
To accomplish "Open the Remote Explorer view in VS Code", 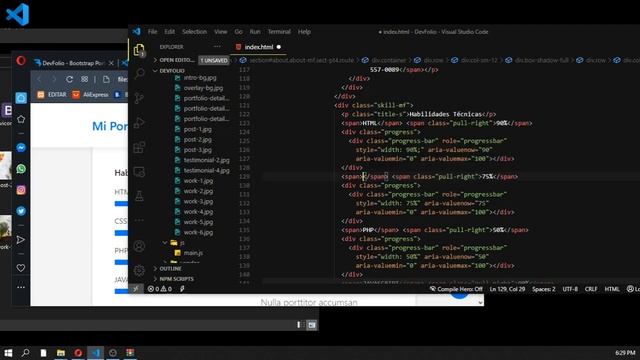I will 139,172.
